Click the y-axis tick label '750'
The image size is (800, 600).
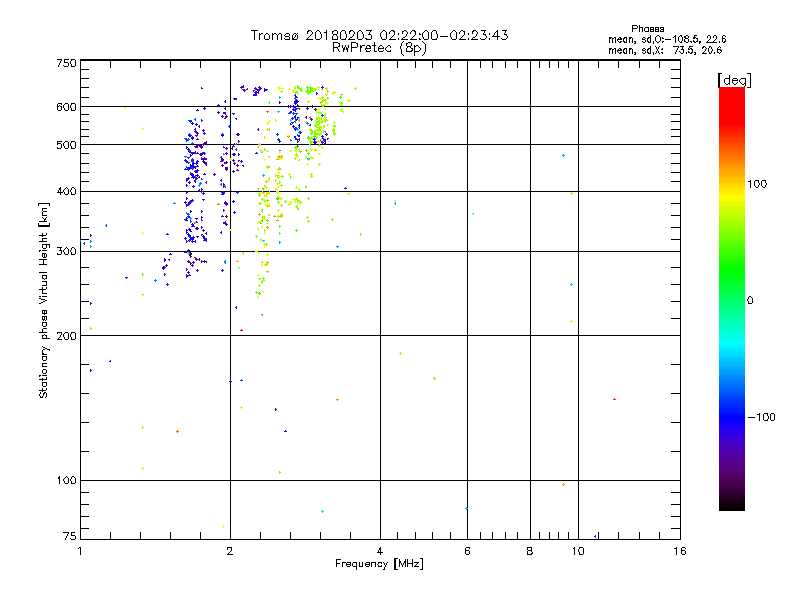66,63
